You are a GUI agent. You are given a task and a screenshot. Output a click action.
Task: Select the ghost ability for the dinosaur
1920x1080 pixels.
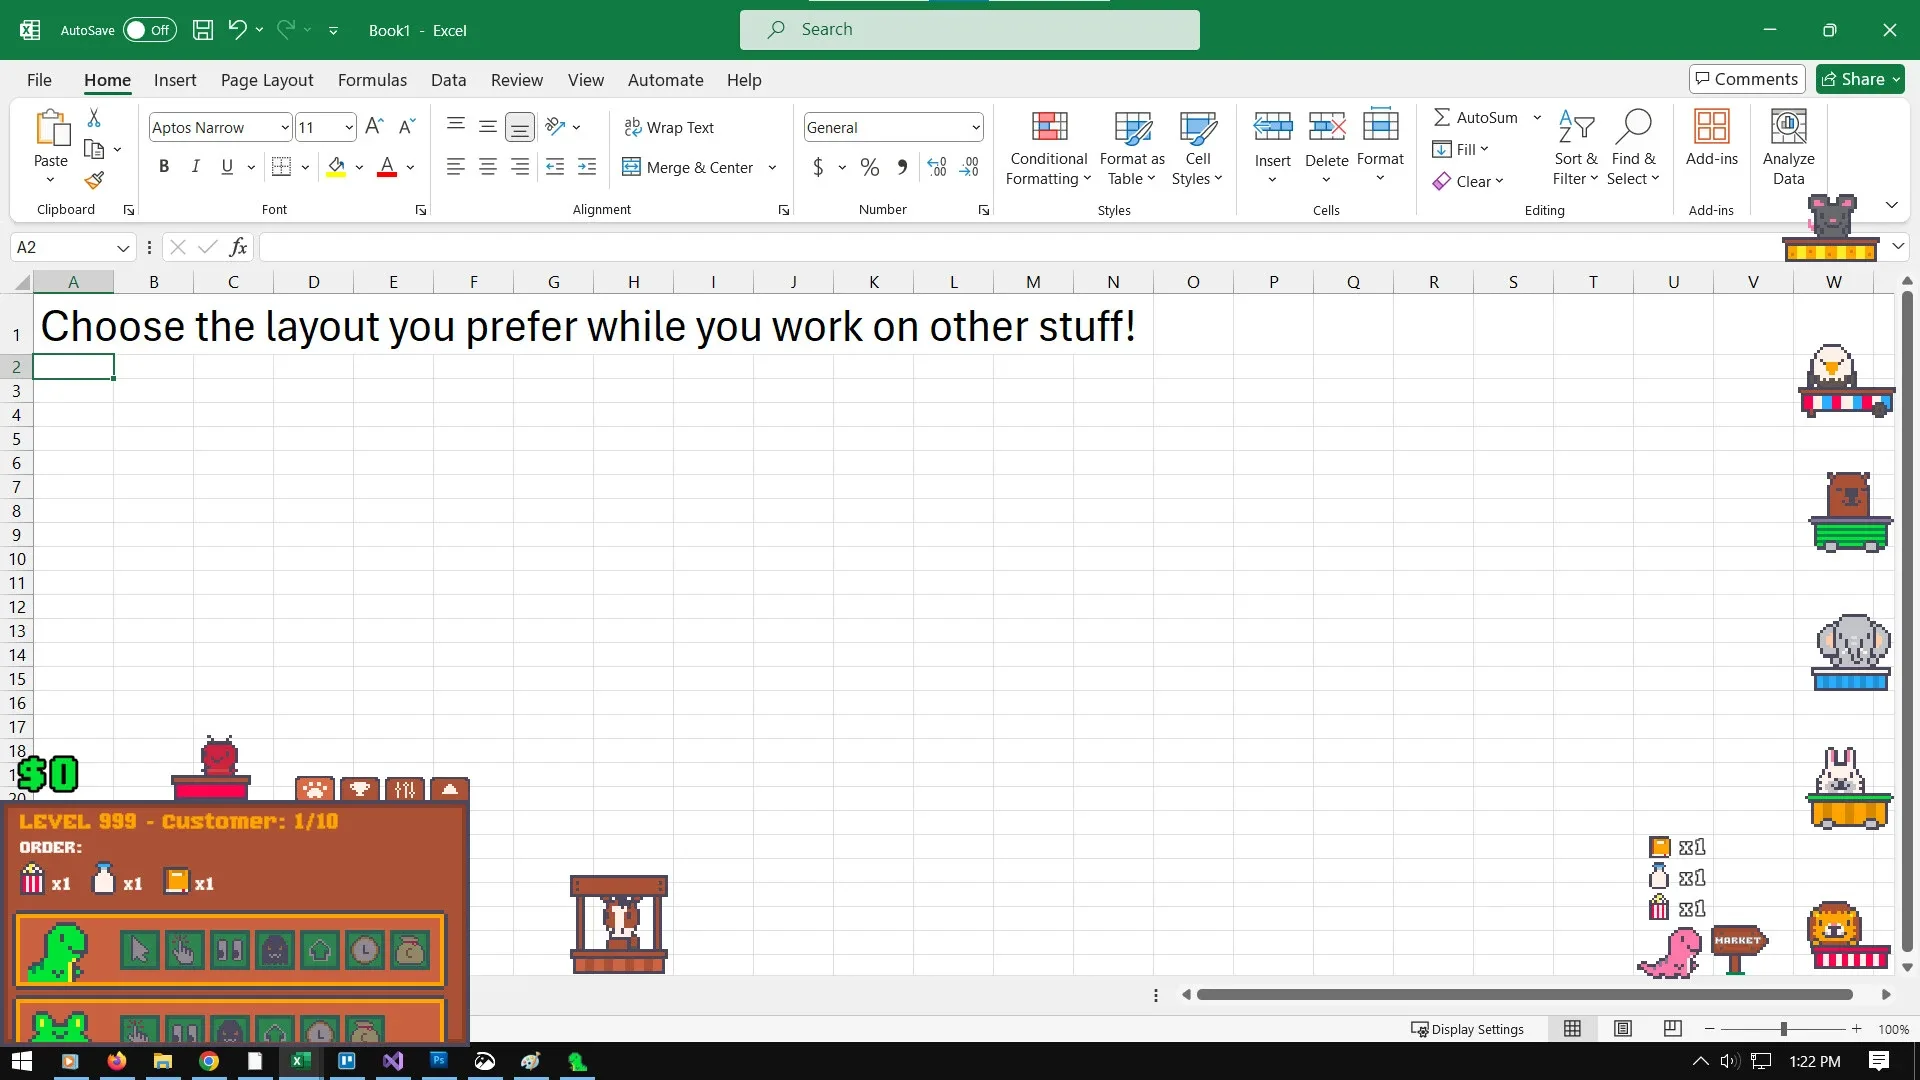point(275,950)
